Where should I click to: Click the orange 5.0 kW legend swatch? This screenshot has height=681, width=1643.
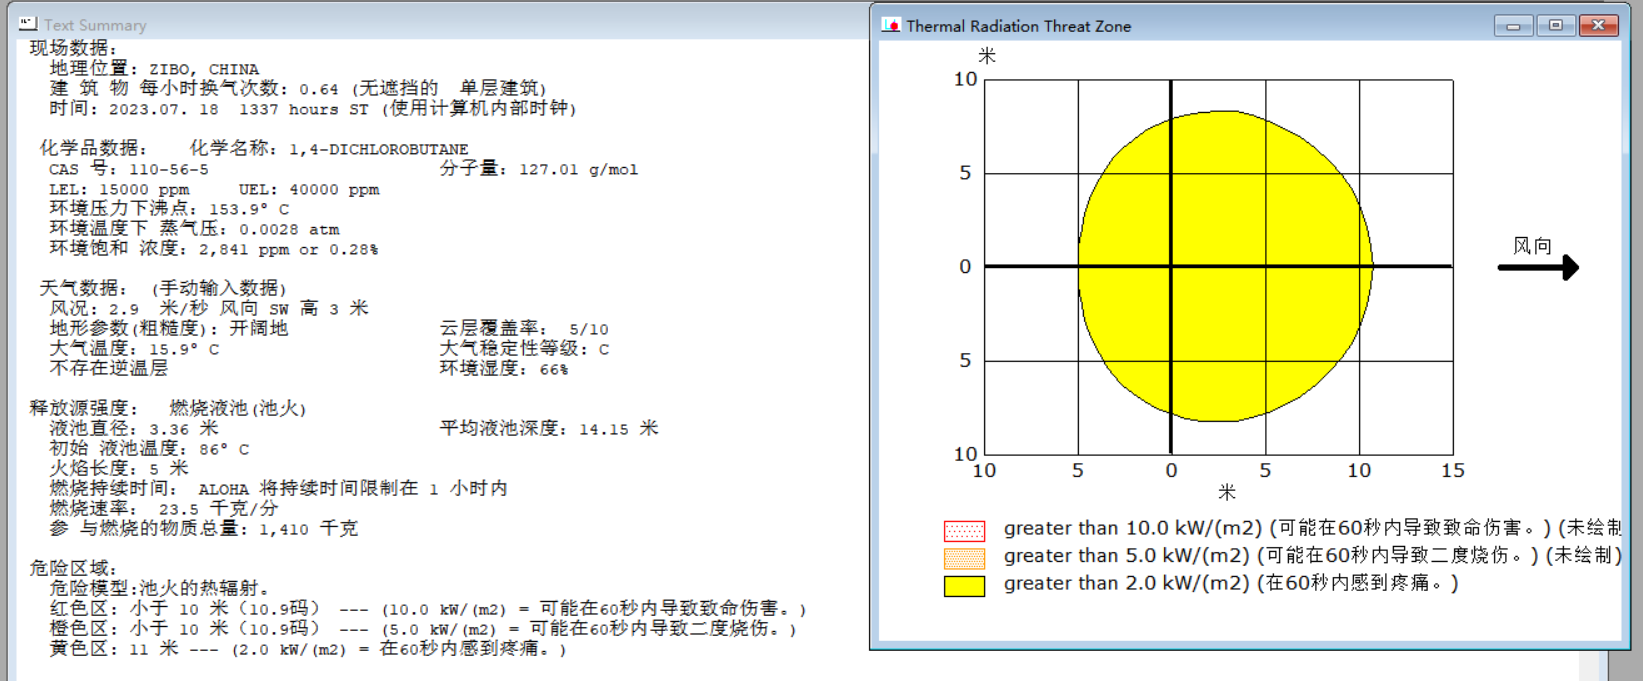(x=964, y=558)
